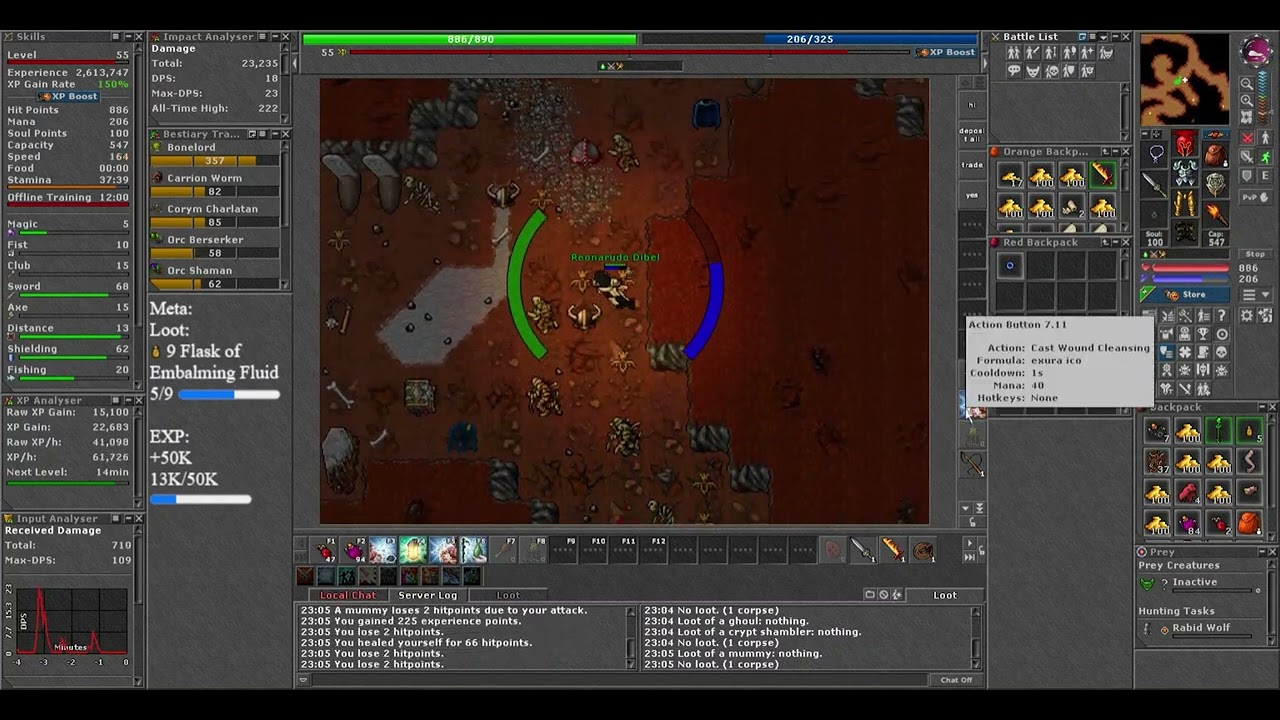
Task: Open the Loot chat tab
Action: pos(508,595)
